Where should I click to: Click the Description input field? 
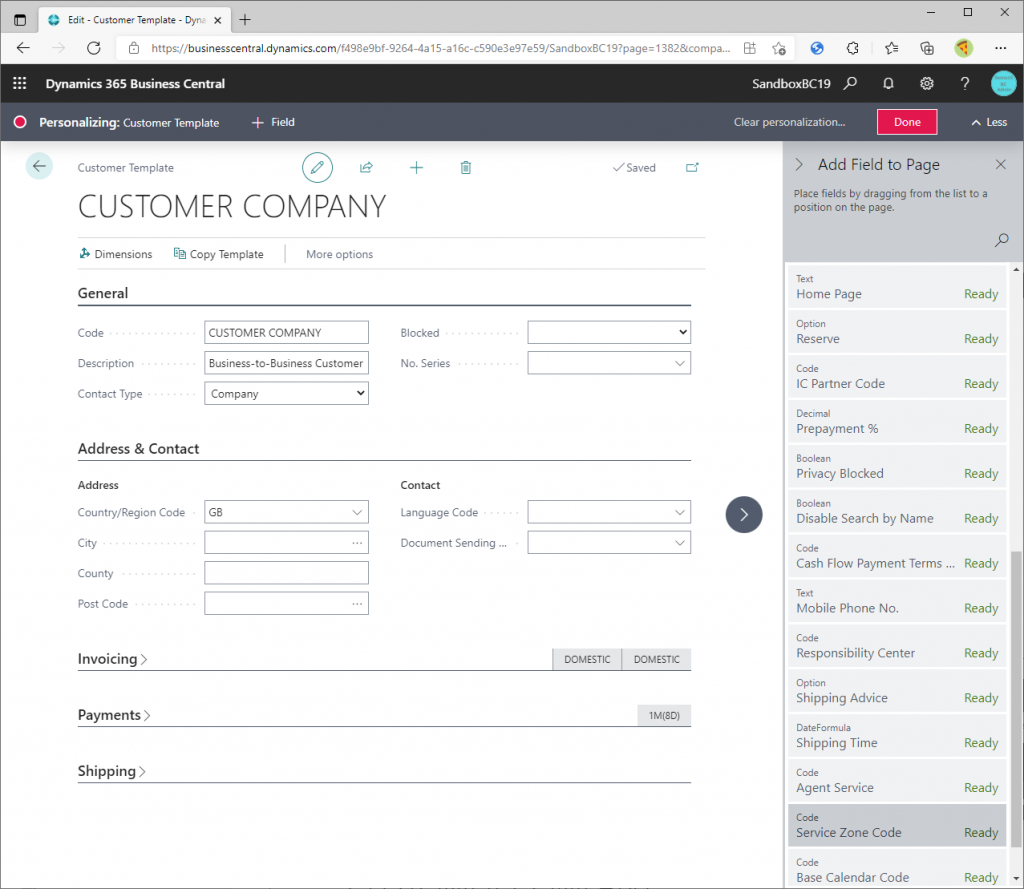pyautogui.click(x=286, y=363)
